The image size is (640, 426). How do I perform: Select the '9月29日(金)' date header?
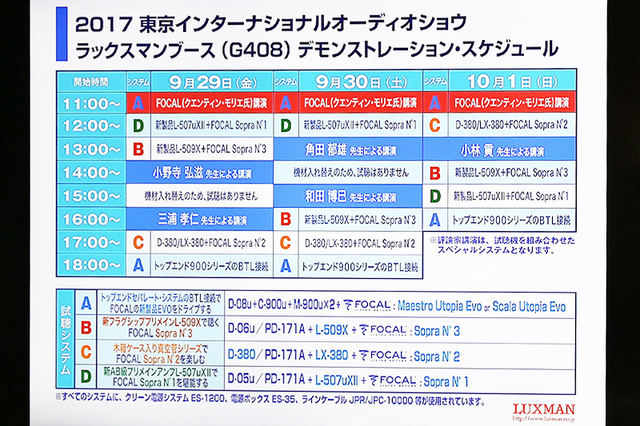click(x=212, y=82)
